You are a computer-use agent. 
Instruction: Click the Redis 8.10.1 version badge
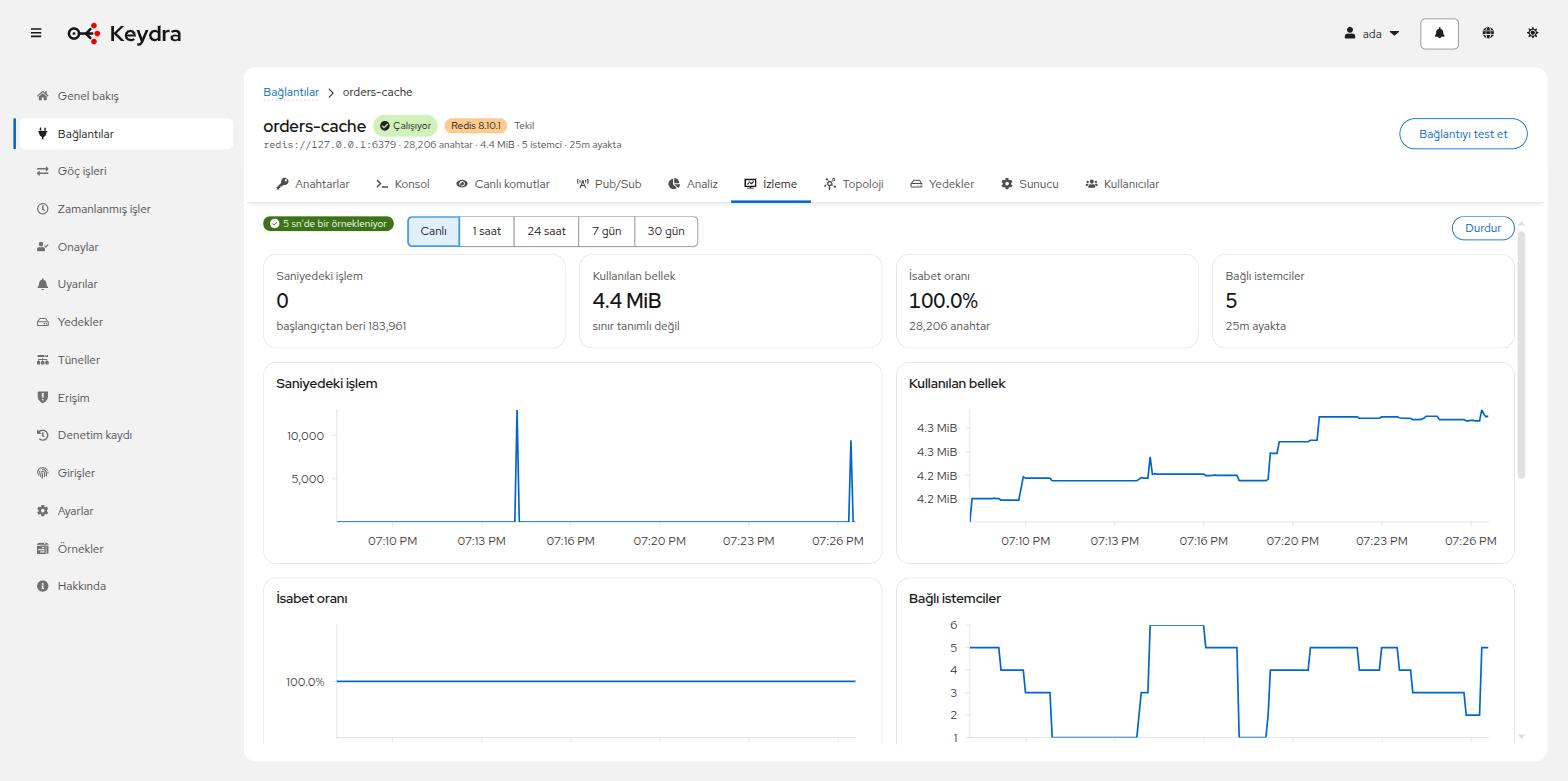point(476,126)
